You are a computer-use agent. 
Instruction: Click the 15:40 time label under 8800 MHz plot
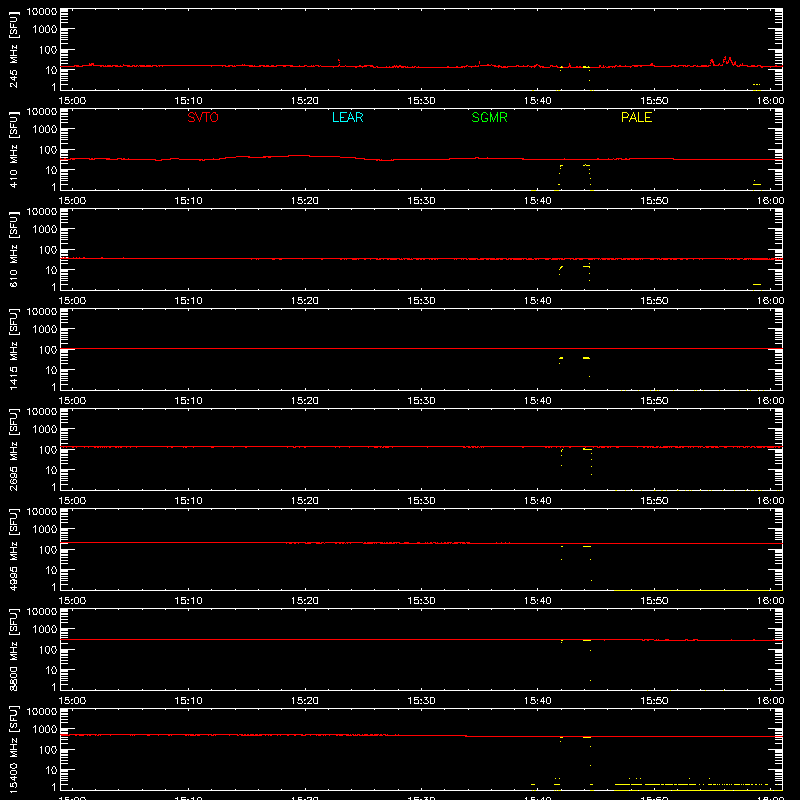click(x=538, y=701)
